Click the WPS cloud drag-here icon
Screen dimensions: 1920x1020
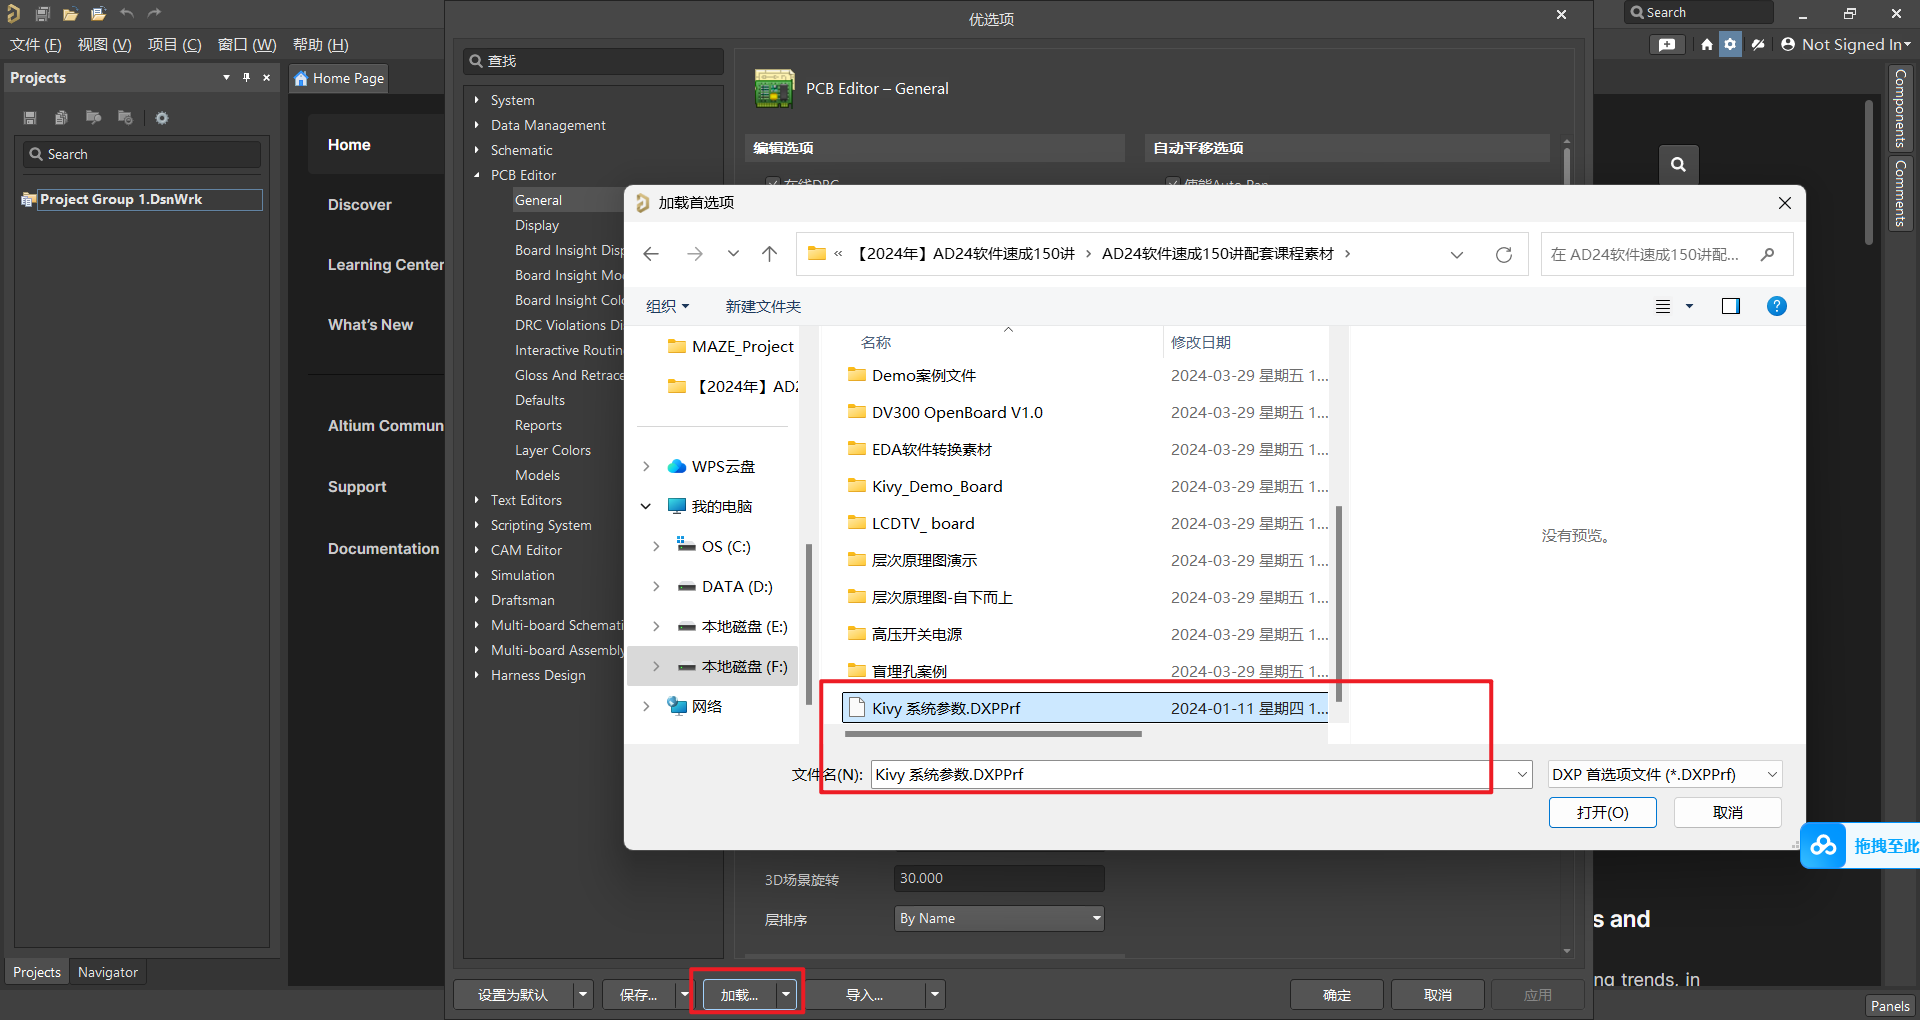click(1823, 846)
